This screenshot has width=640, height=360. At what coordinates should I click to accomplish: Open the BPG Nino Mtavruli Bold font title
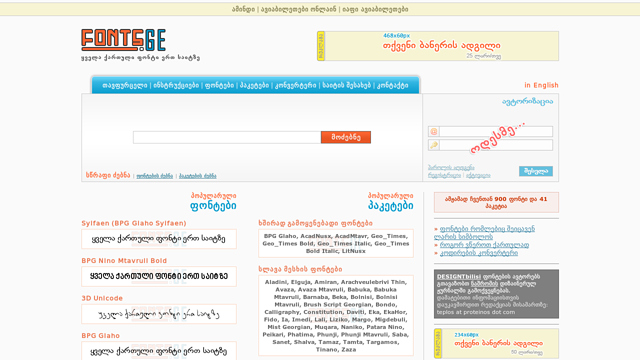click(x=124, y=261)
